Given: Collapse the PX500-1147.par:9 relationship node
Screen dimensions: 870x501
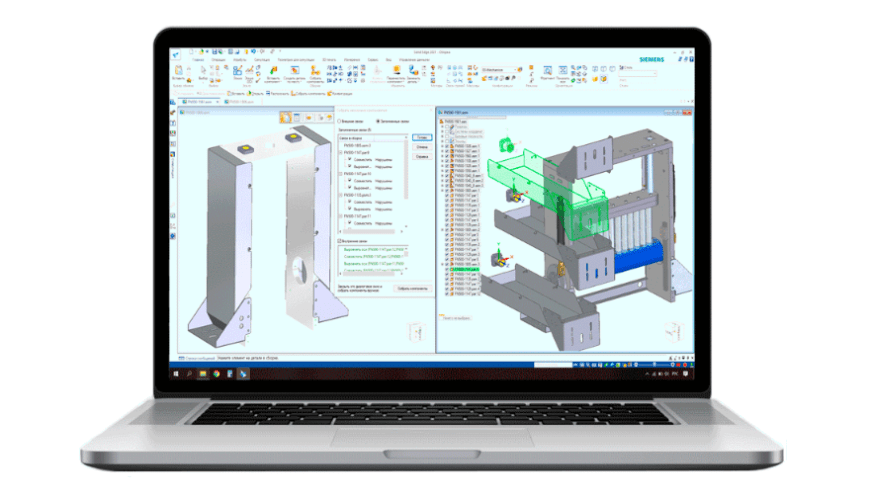Looking at the screenshot, I should (x=341, y=153).
